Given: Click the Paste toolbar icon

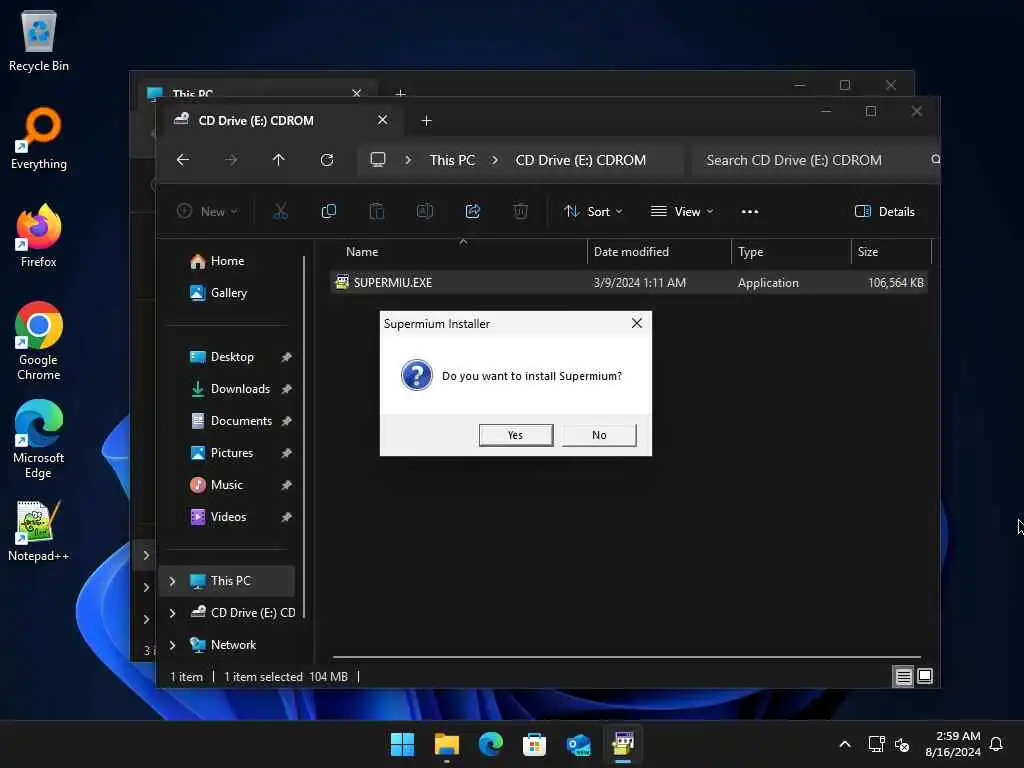Looking at the screenshot, I should coord(377,212).
